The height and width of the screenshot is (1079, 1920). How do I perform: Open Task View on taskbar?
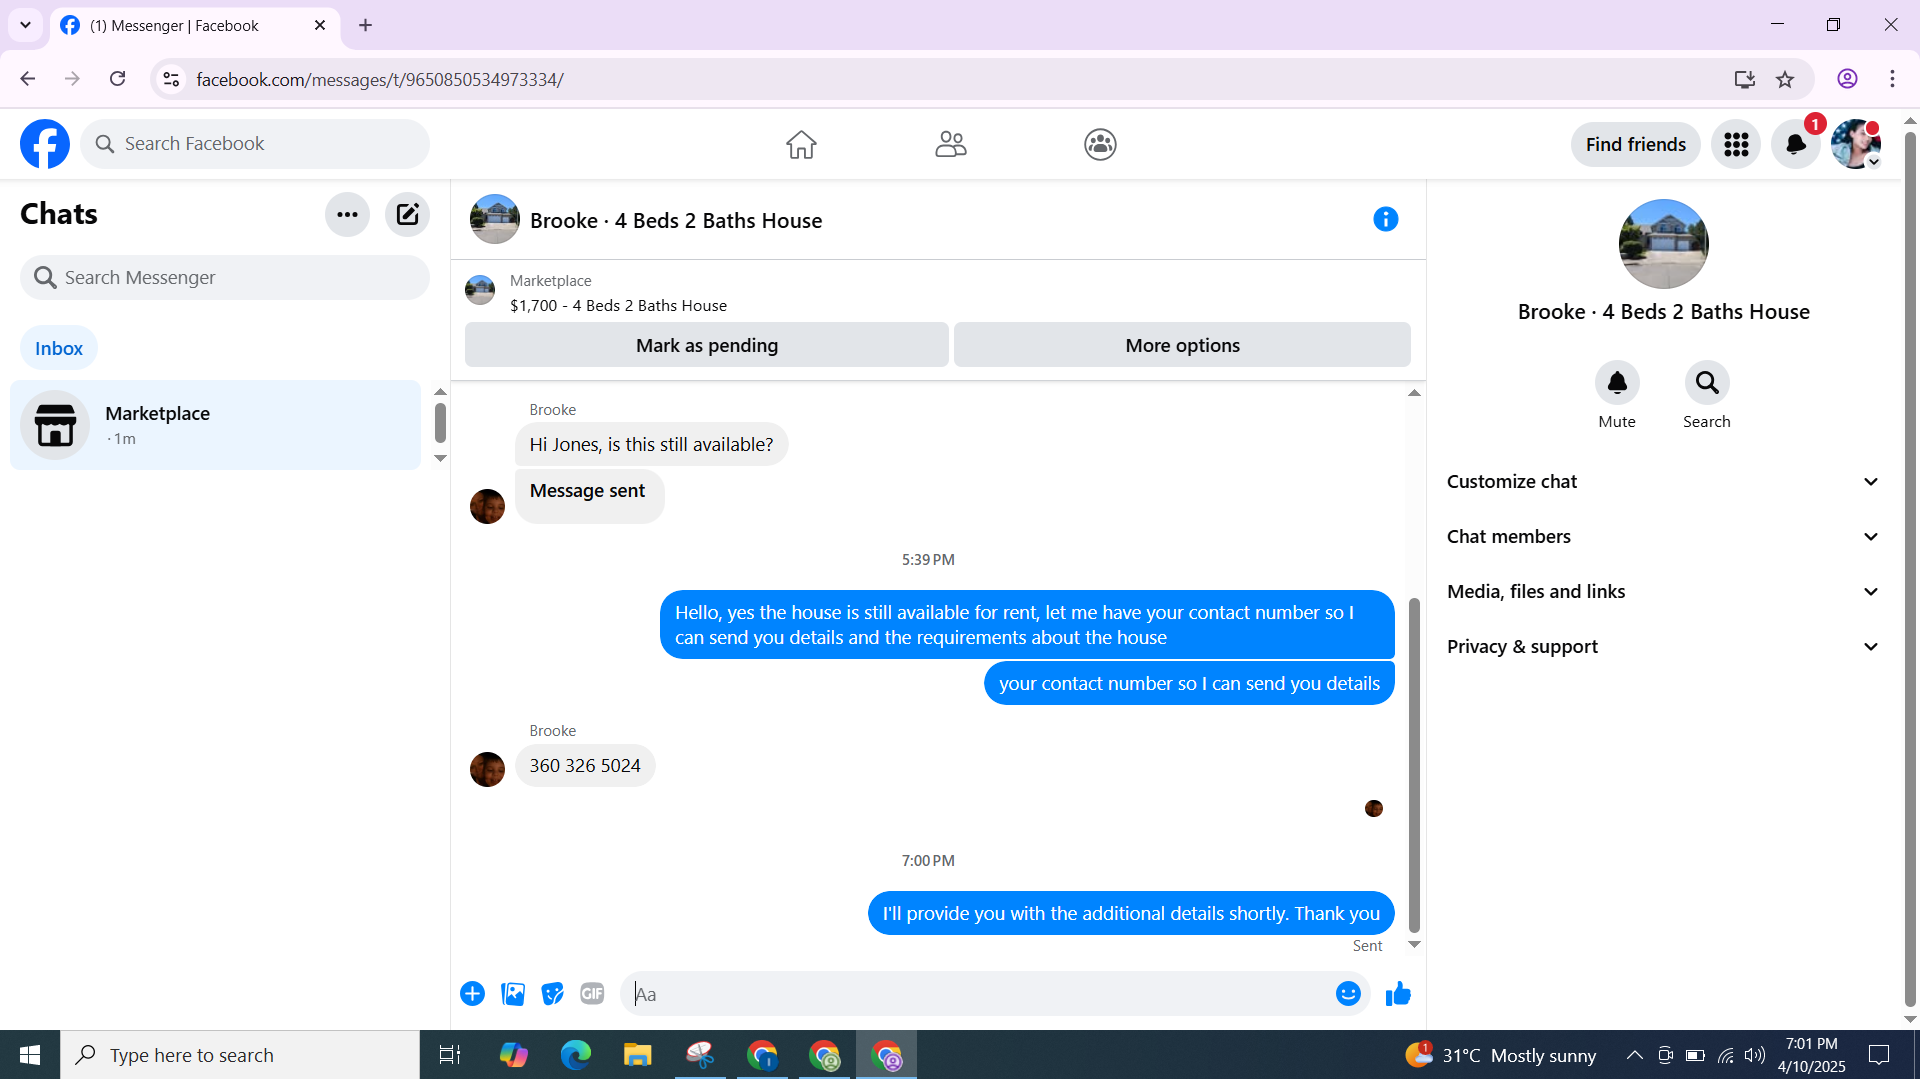pos(450,1055)
